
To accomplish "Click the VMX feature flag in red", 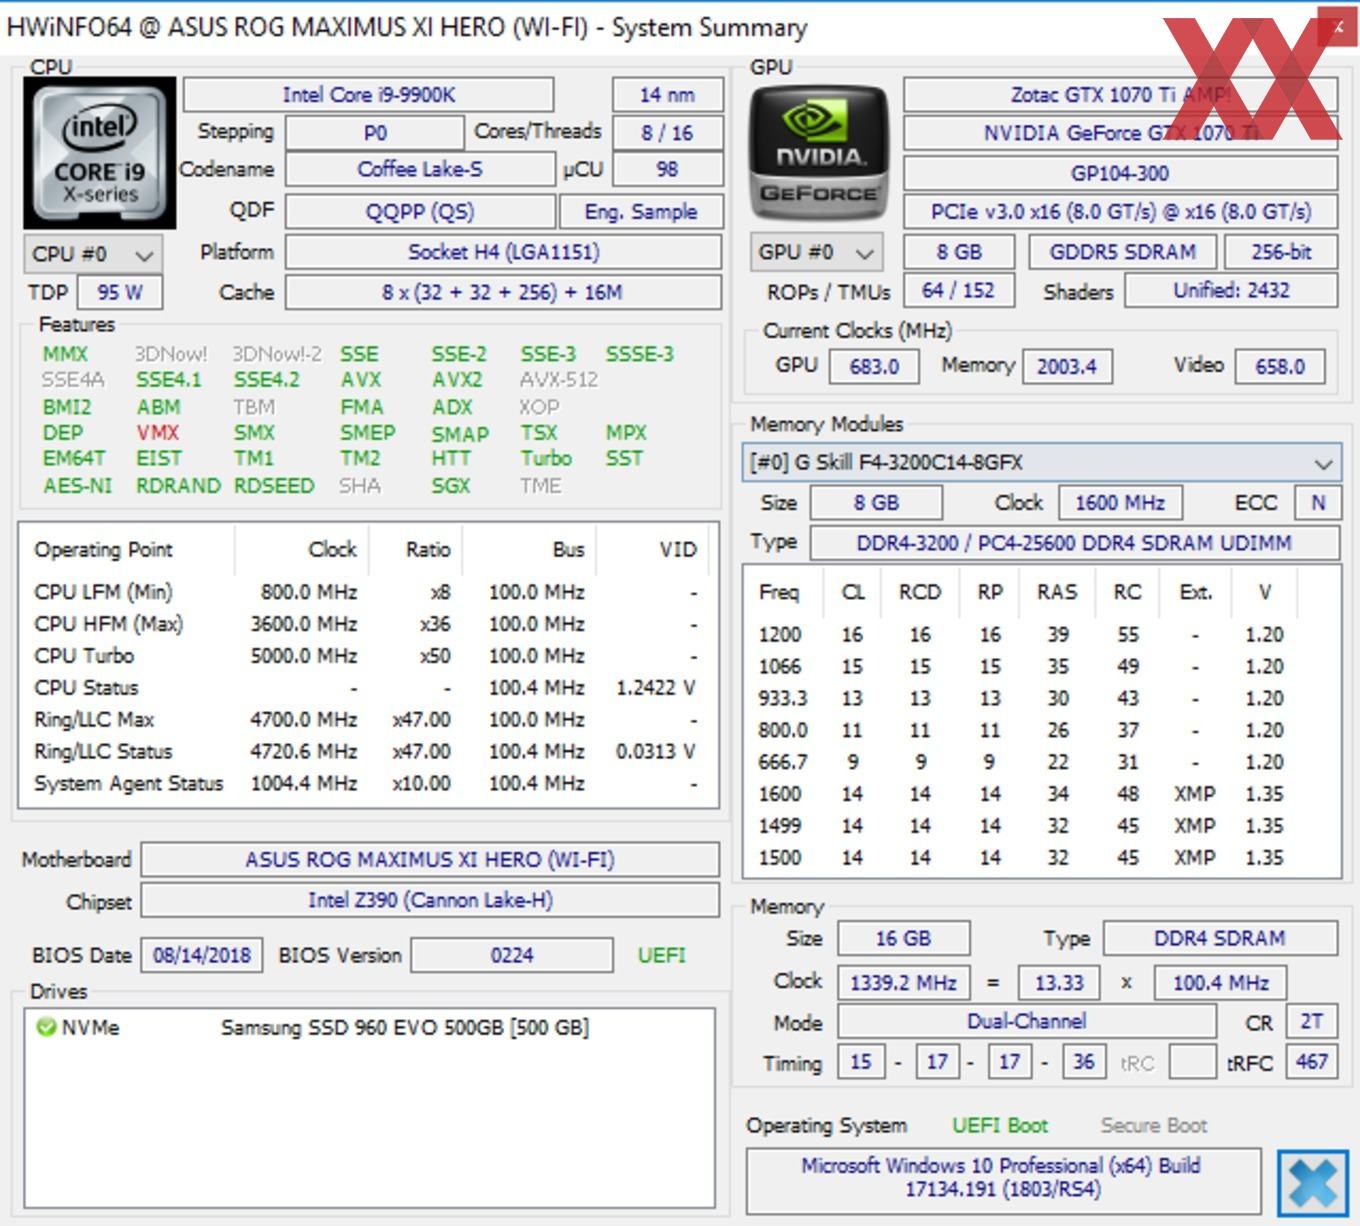I will coord(158,433).
